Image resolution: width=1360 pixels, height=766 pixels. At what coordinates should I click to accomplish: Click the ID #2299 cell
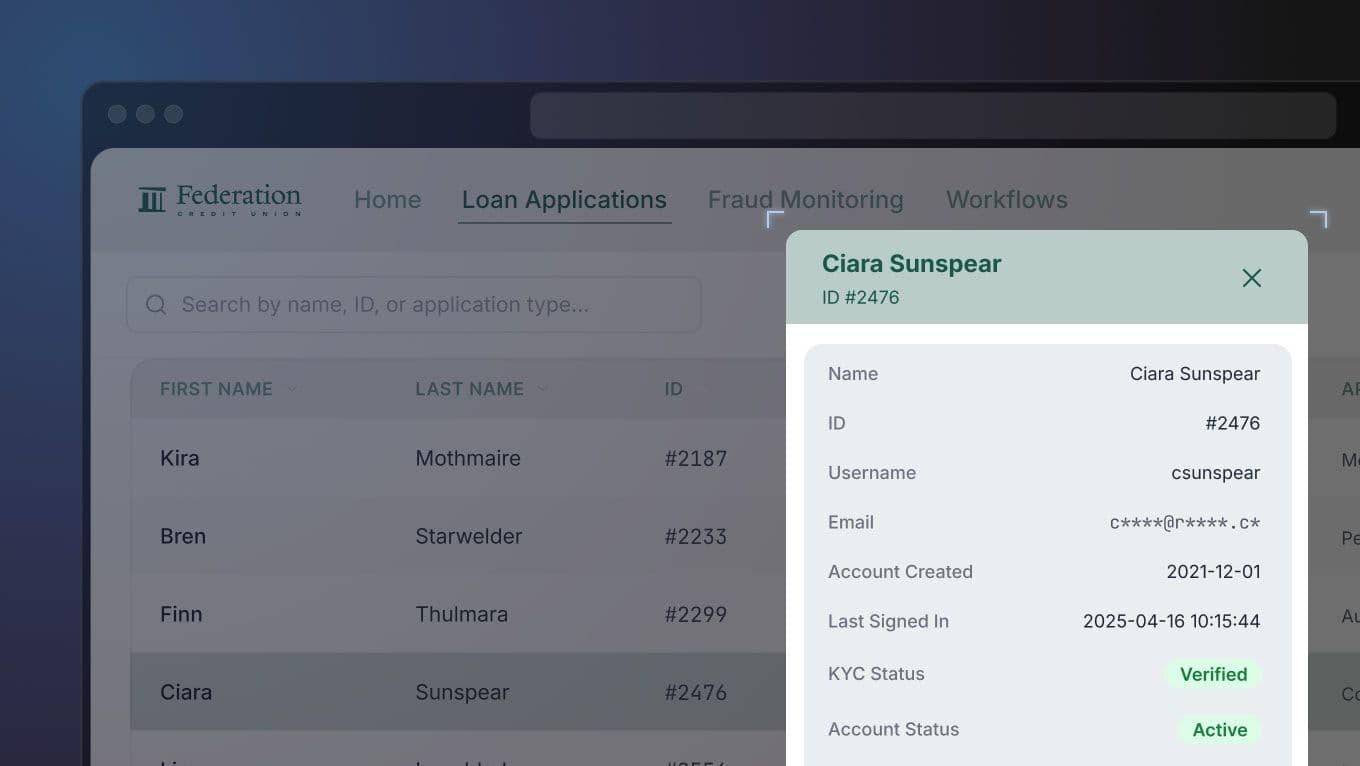click(x=696, y=614)
